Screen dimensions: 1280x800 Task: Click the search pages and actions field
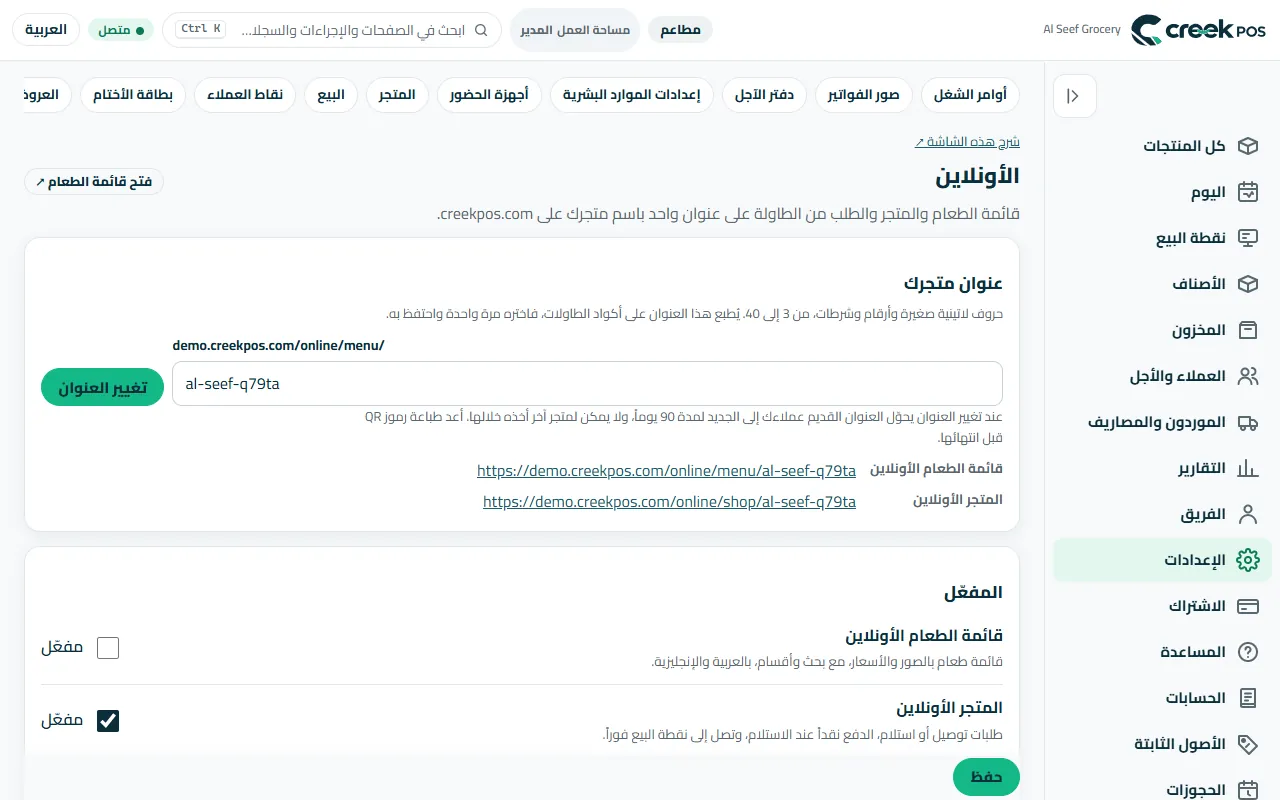(x=332, y=30)
